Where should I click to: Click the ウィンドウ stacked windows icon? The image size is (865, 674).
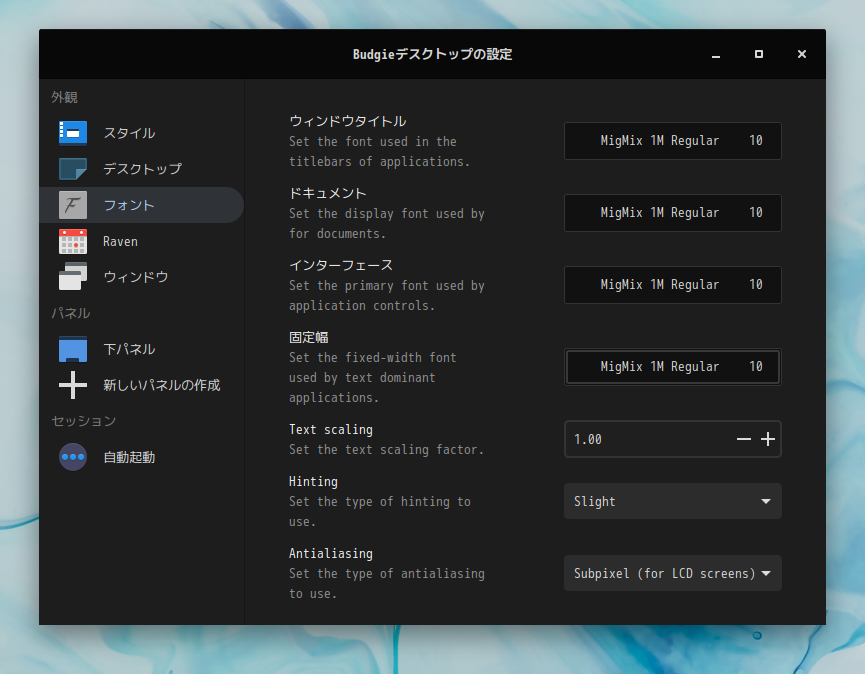click(x=73, y=276)
